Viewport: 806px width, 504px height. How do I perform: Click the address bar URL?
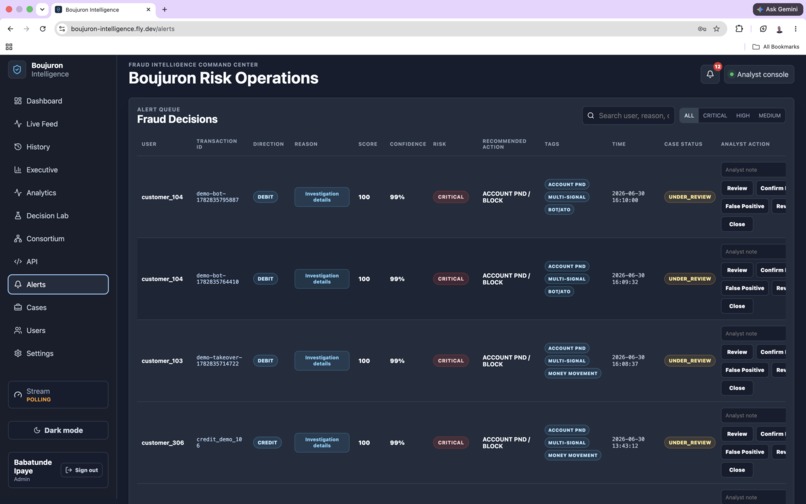122,29
